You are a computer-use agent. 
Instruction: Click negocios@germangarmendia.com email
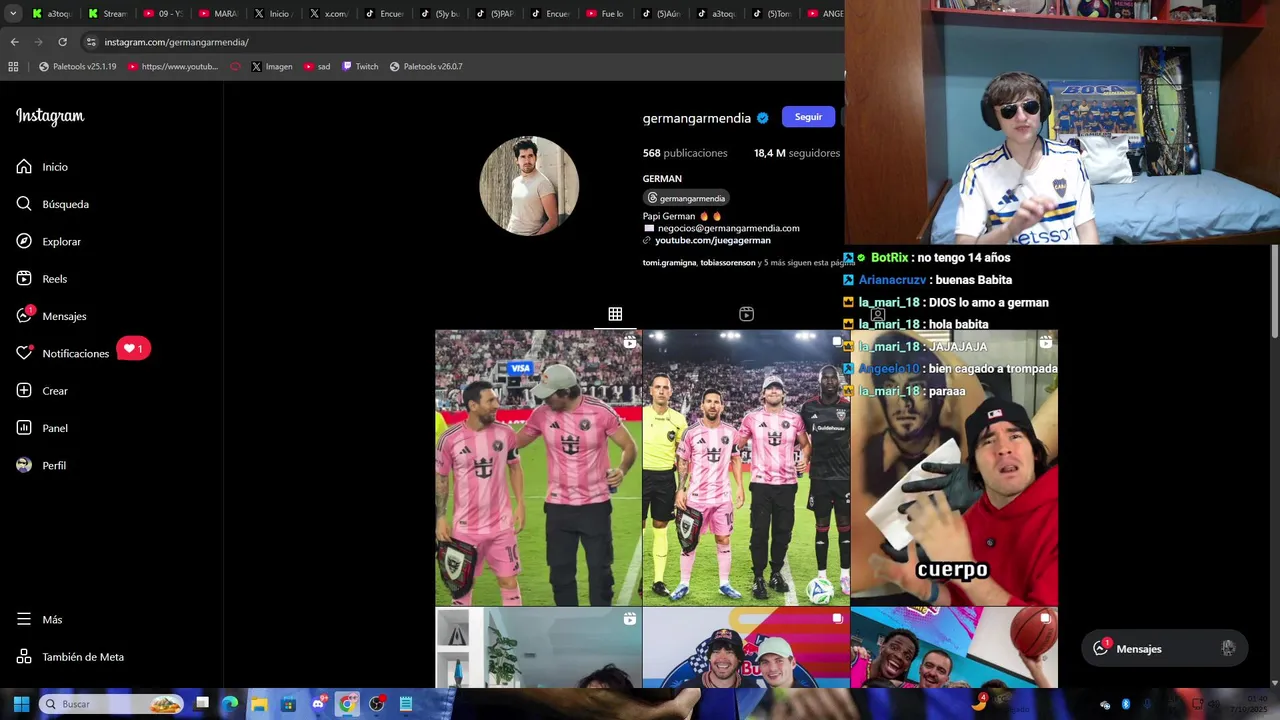(728, 228)
